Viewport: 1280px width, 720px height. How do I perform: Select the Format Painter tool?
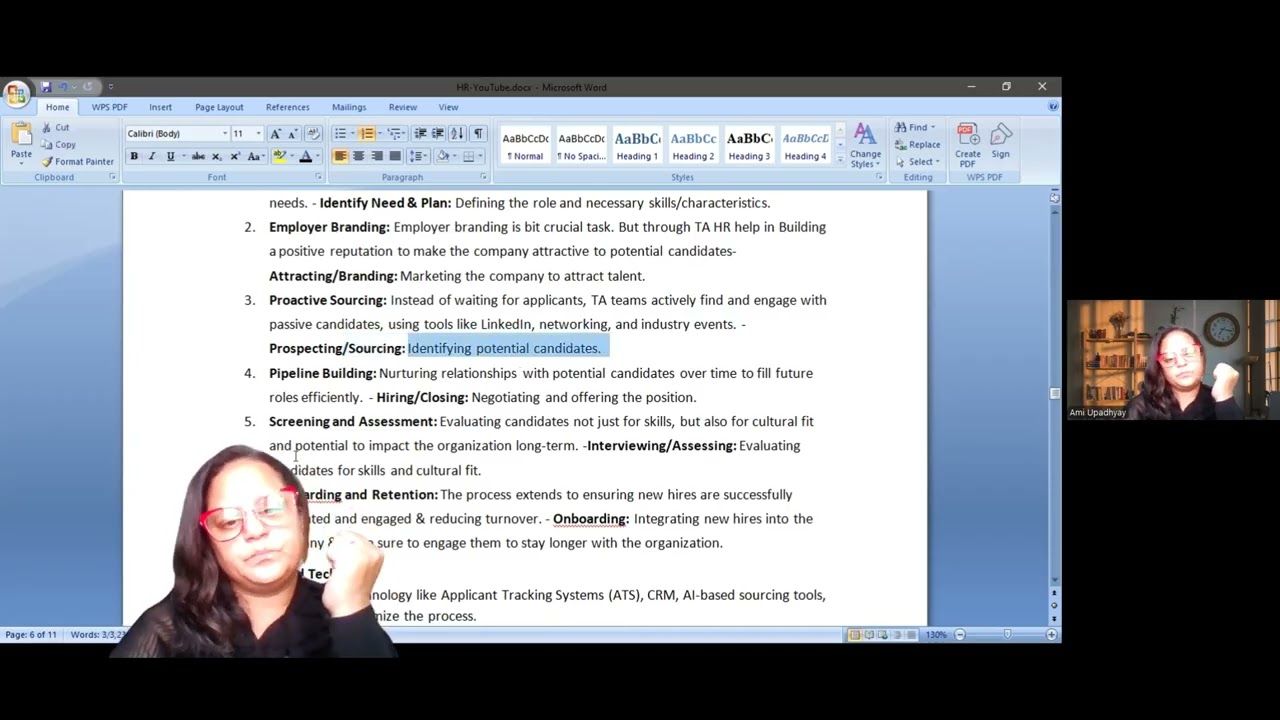[x=78, y=162]
